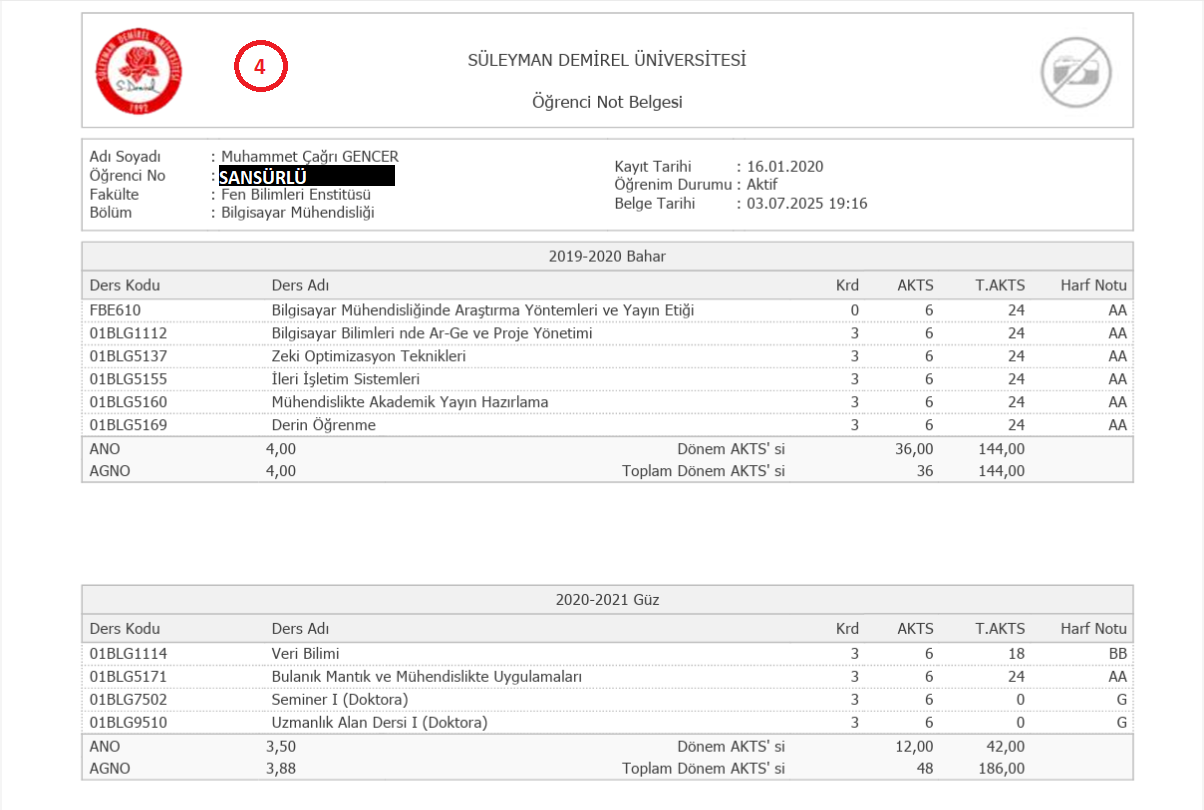This screenshot has width=1204, height=810.
Task: Click the AGNO value 3,88
Action: click(282, 768)
